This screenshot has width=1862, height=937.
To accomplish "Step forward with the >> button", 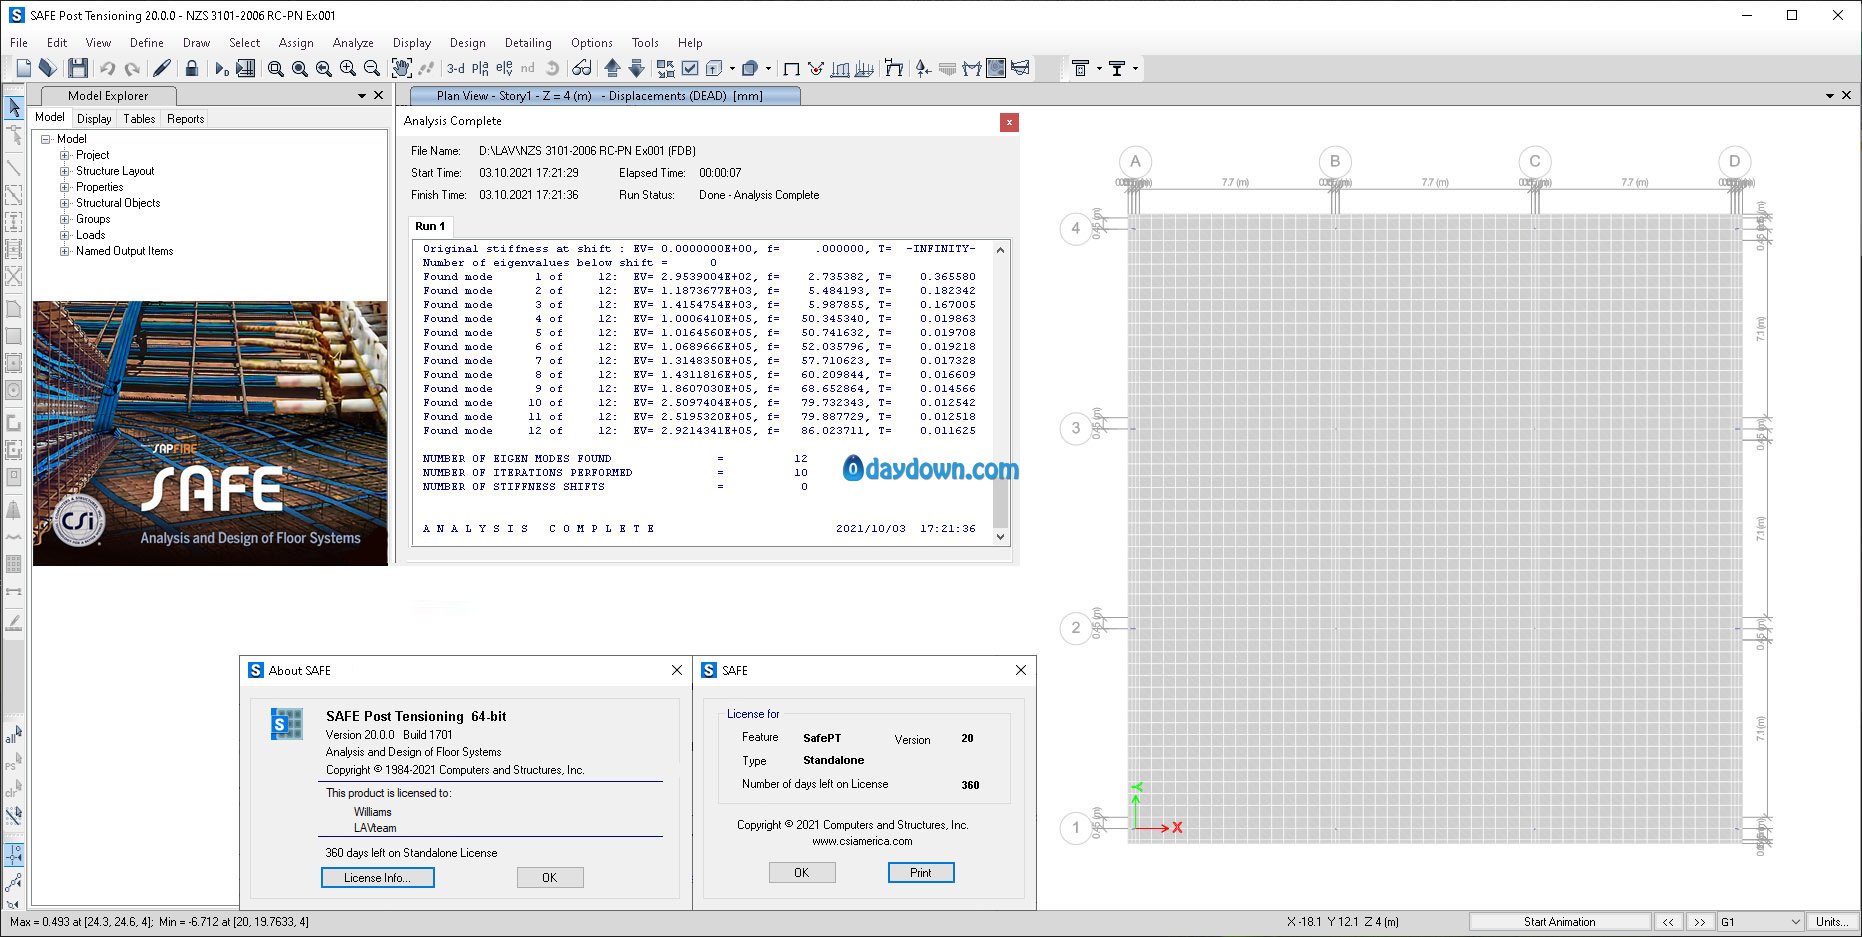I will point(1699,922).
